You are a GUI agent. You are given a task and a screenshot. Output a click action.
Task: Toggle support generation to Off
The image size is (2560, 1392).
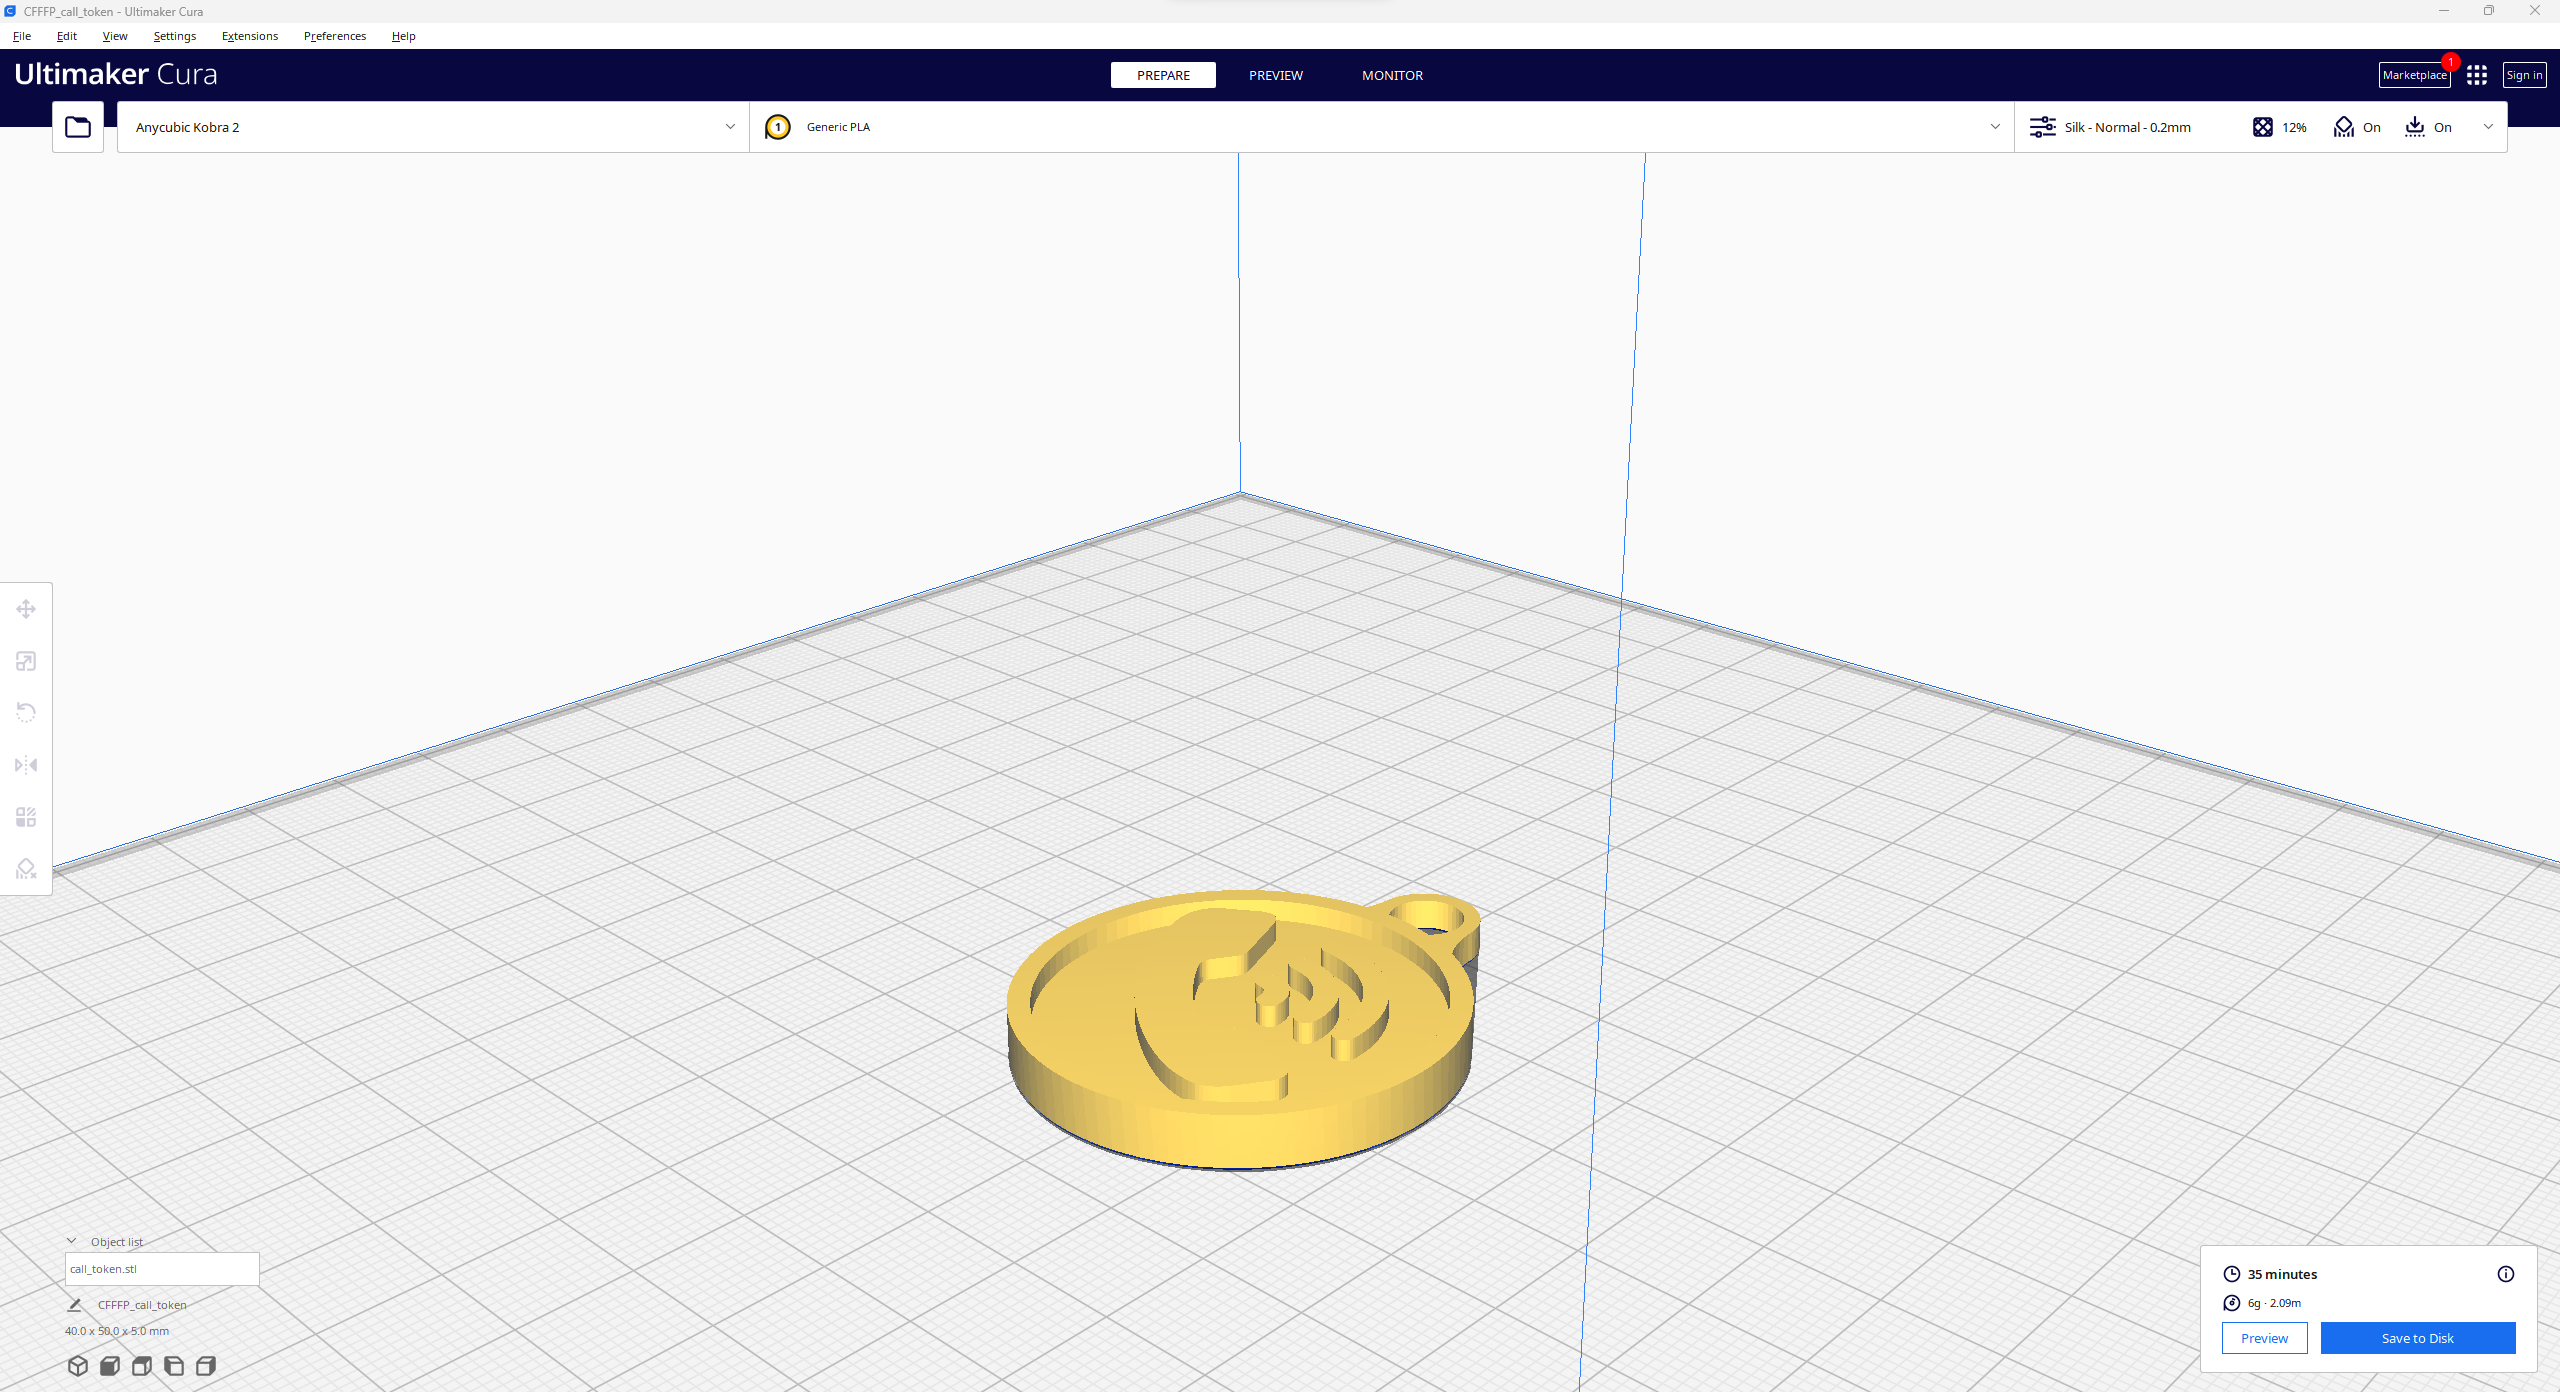pyautogui.click(x=2357, y=127)
